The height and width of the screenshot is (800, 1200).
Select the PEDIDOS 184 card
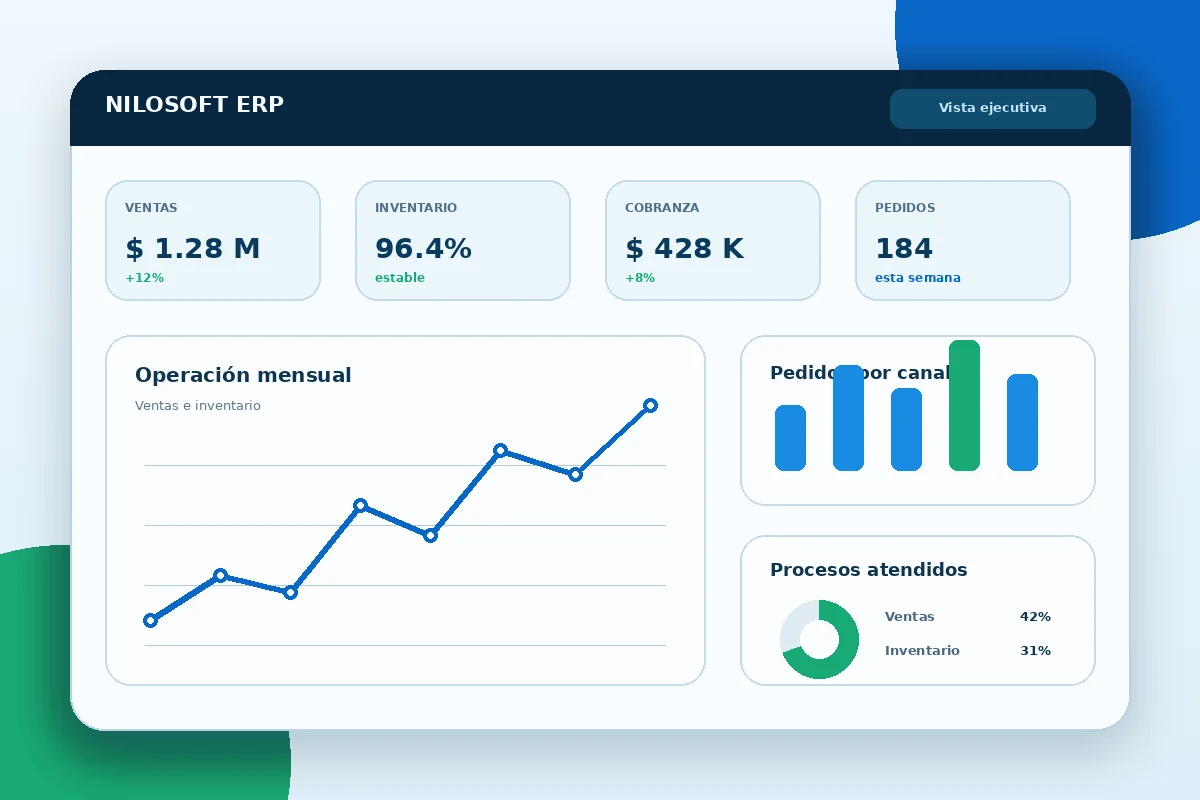tap(963, 240)
